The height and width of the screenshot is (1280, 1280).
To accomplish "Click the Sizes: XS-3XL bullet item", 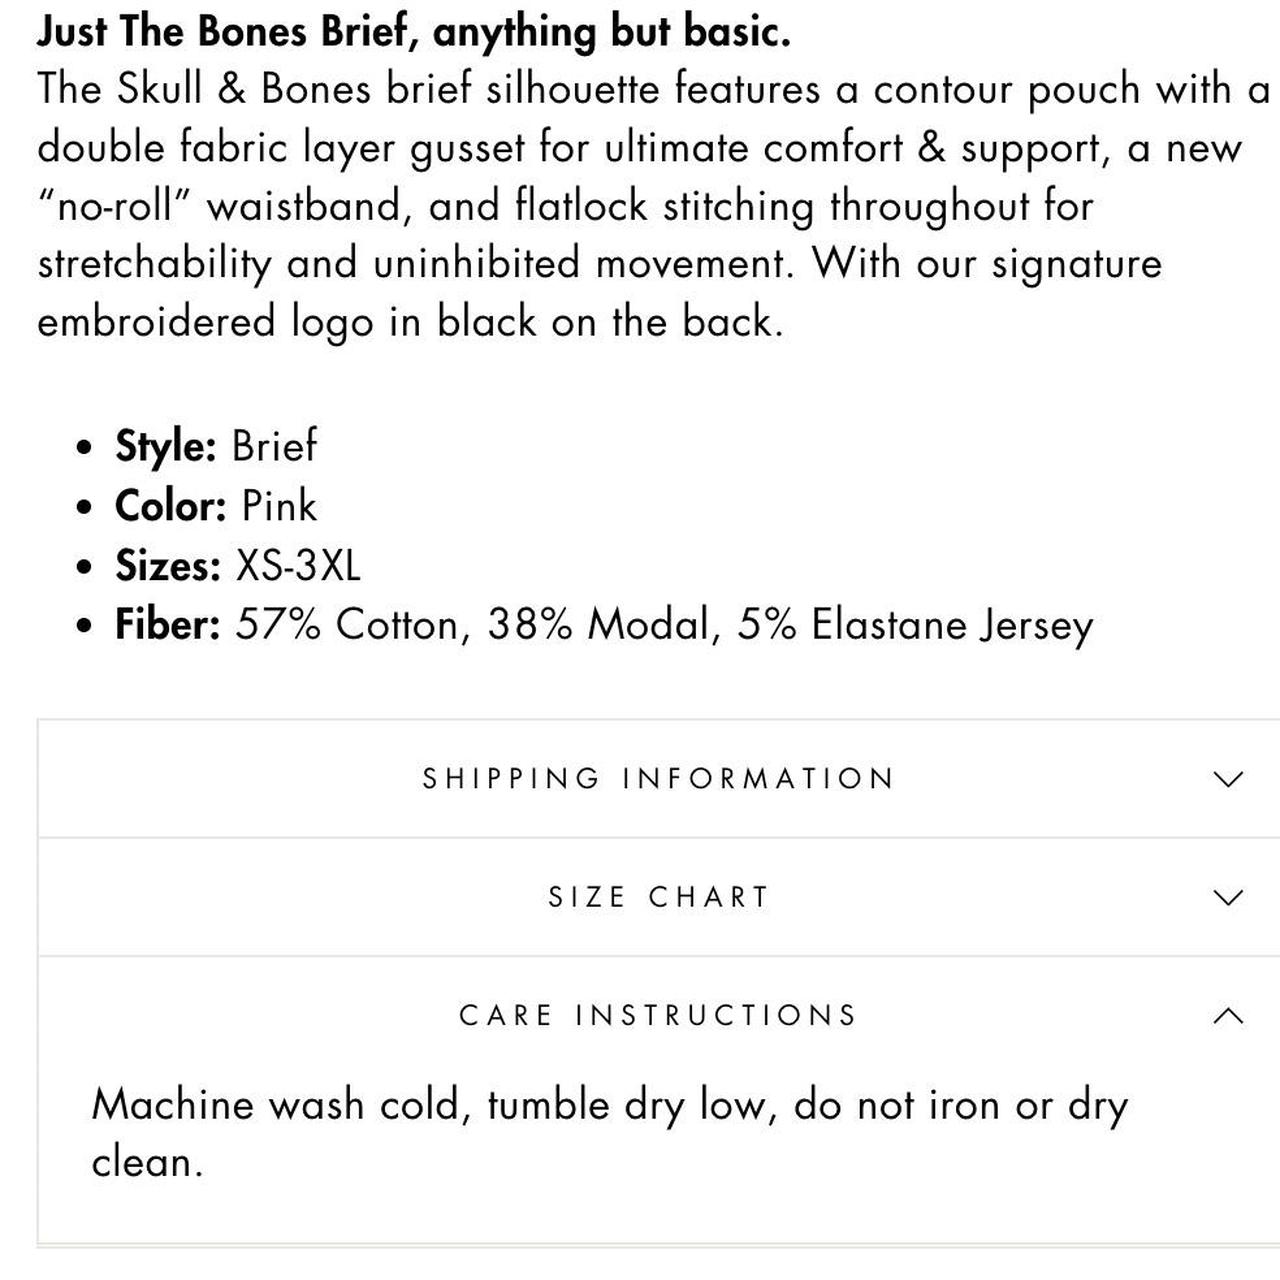I will [237, 565].
